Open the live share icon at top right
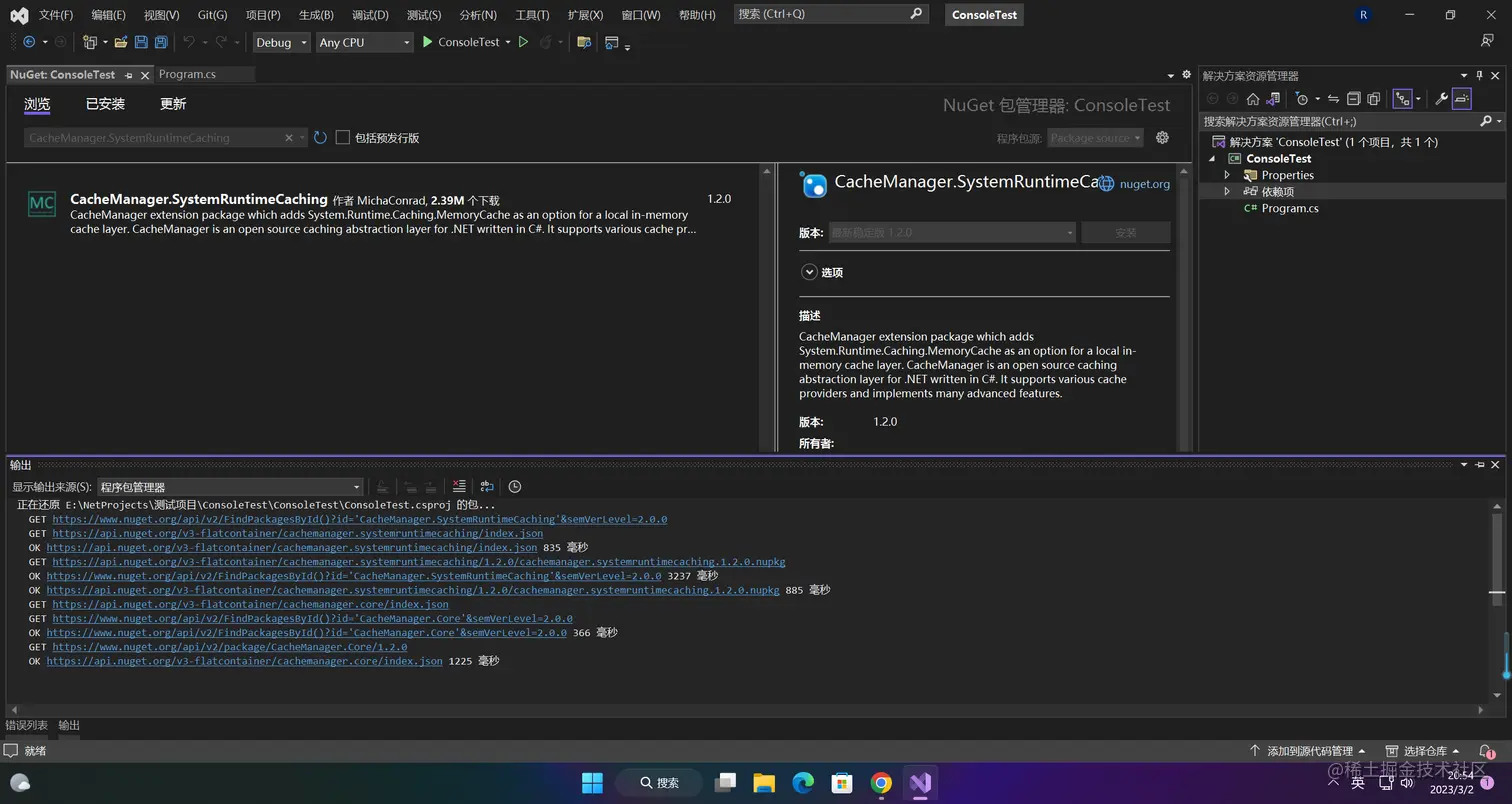Viewport: 1512px width, 804px height. click(1487, 42)
